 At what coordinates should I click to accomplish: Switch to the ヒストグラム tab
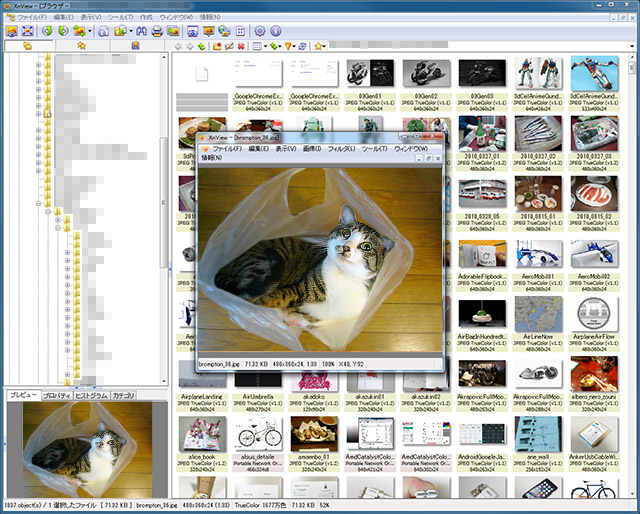pos(91,396)
